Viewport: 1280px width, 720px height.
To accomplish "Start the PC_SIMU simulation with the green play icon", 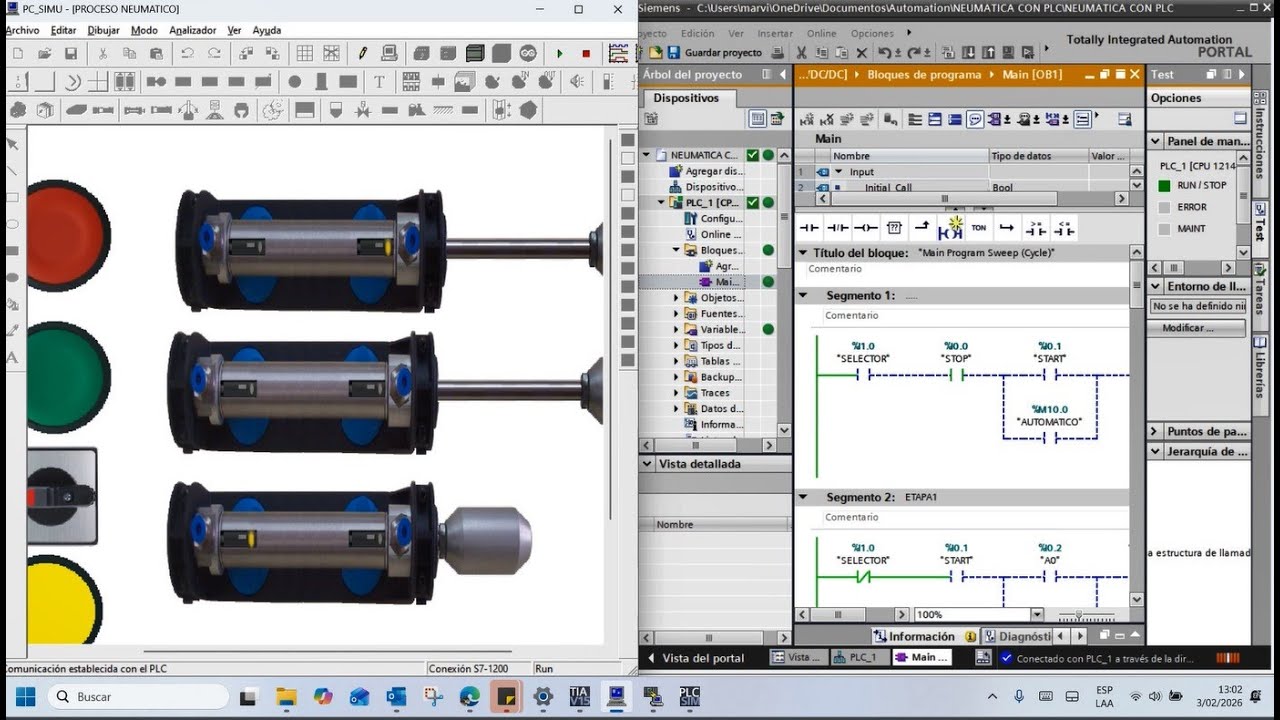I will pyautogui.click(x=559, y=53).
